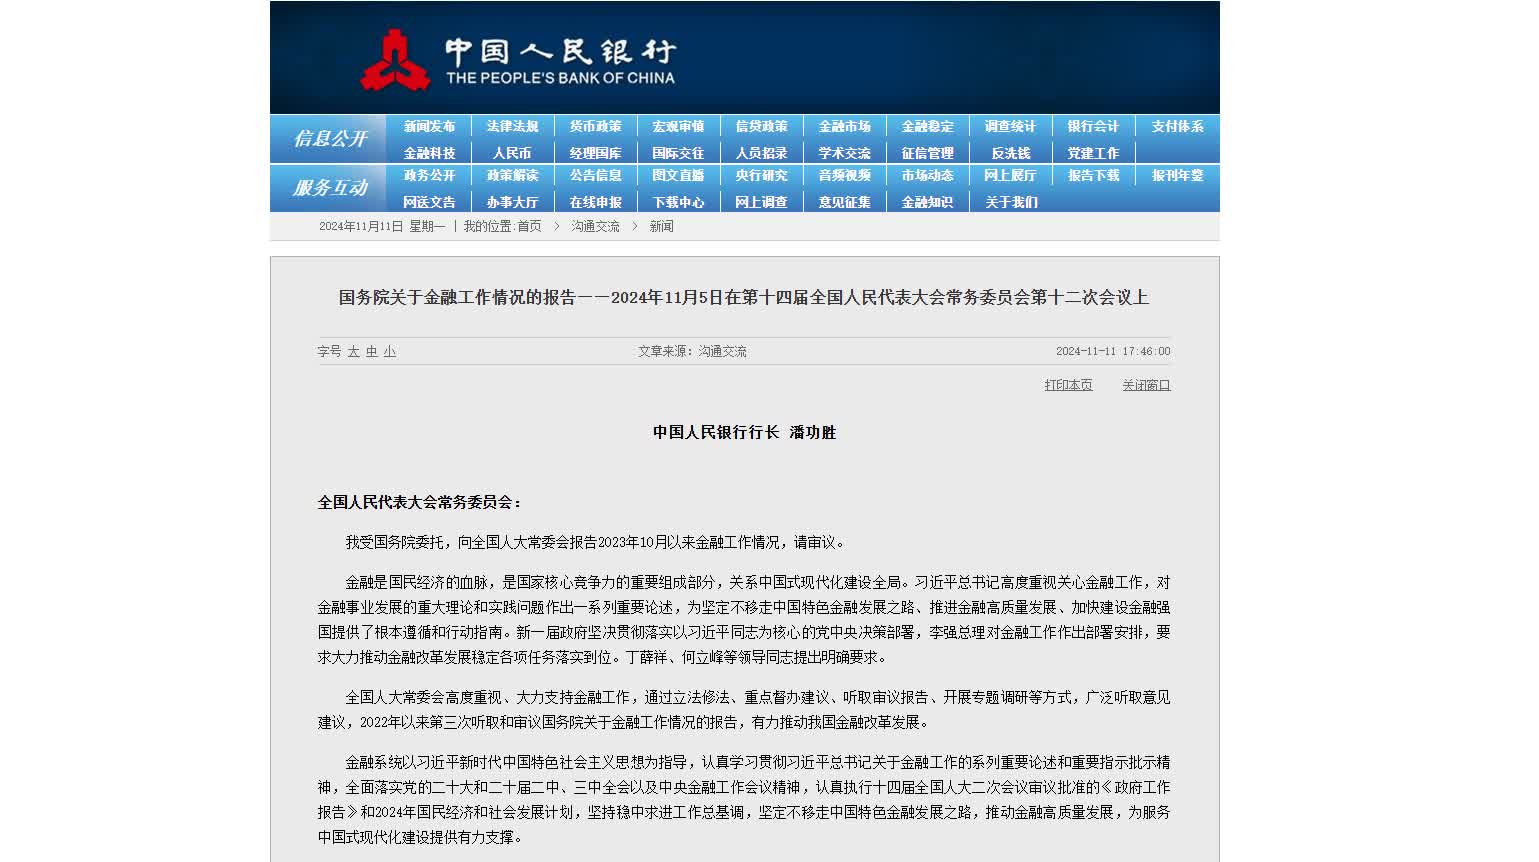Click the 反洗钱 navigation link
The height and width of the screenshot is (862, 1539).
click(x=1010, y=154)
